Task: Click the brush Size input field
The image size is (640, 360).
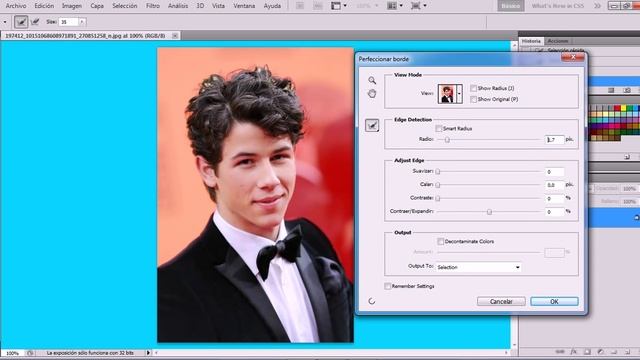Action: tap(69, 22)
